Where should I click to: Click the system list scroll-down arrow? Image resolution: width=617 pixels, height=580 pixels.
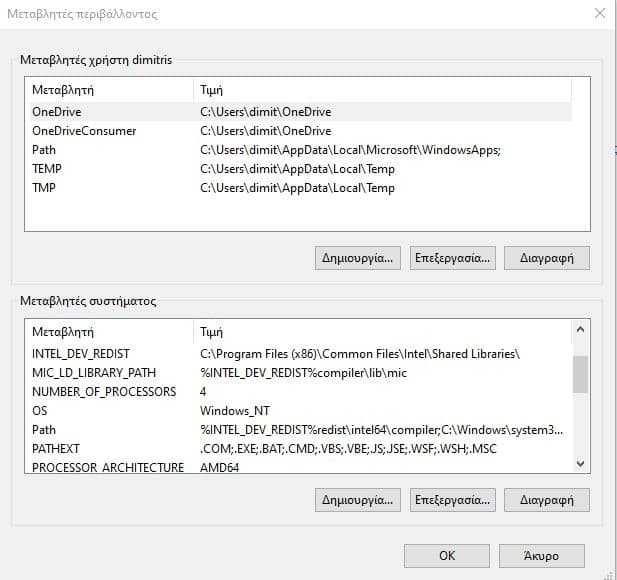(x=580, y=464)
